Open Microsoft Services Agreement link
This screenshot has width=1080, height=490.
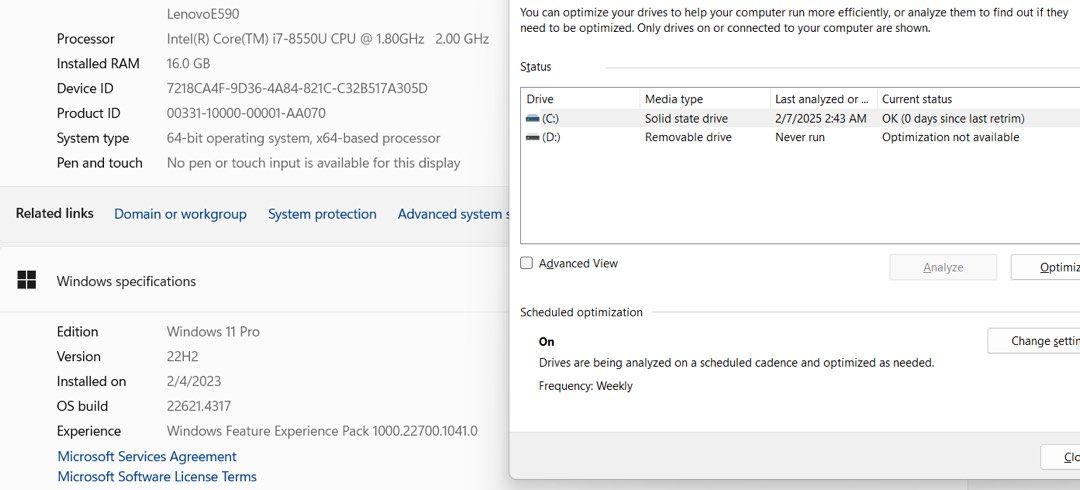147,456
